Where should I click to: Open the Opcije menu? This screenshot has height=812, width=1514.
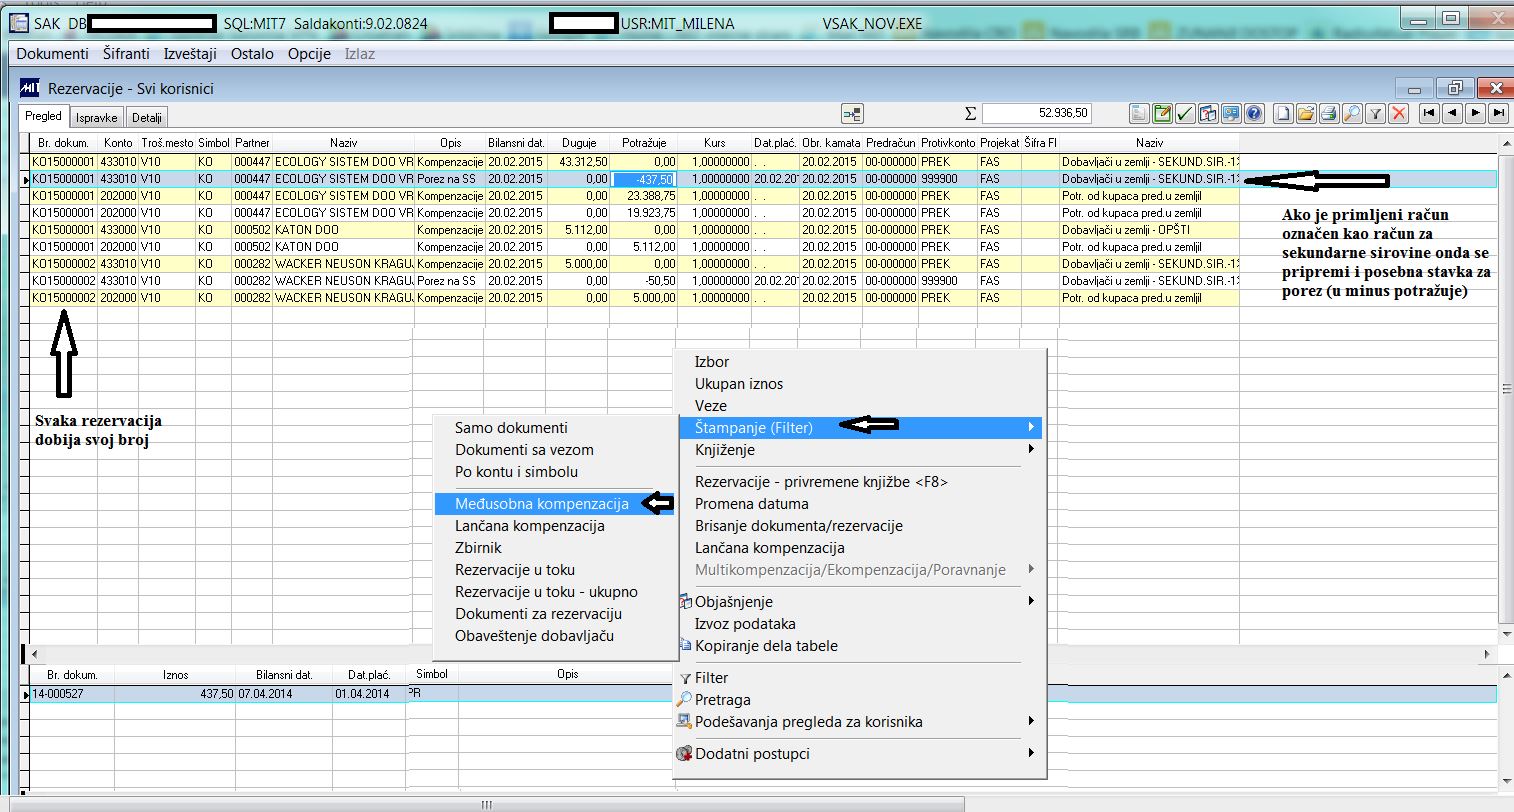309,54
